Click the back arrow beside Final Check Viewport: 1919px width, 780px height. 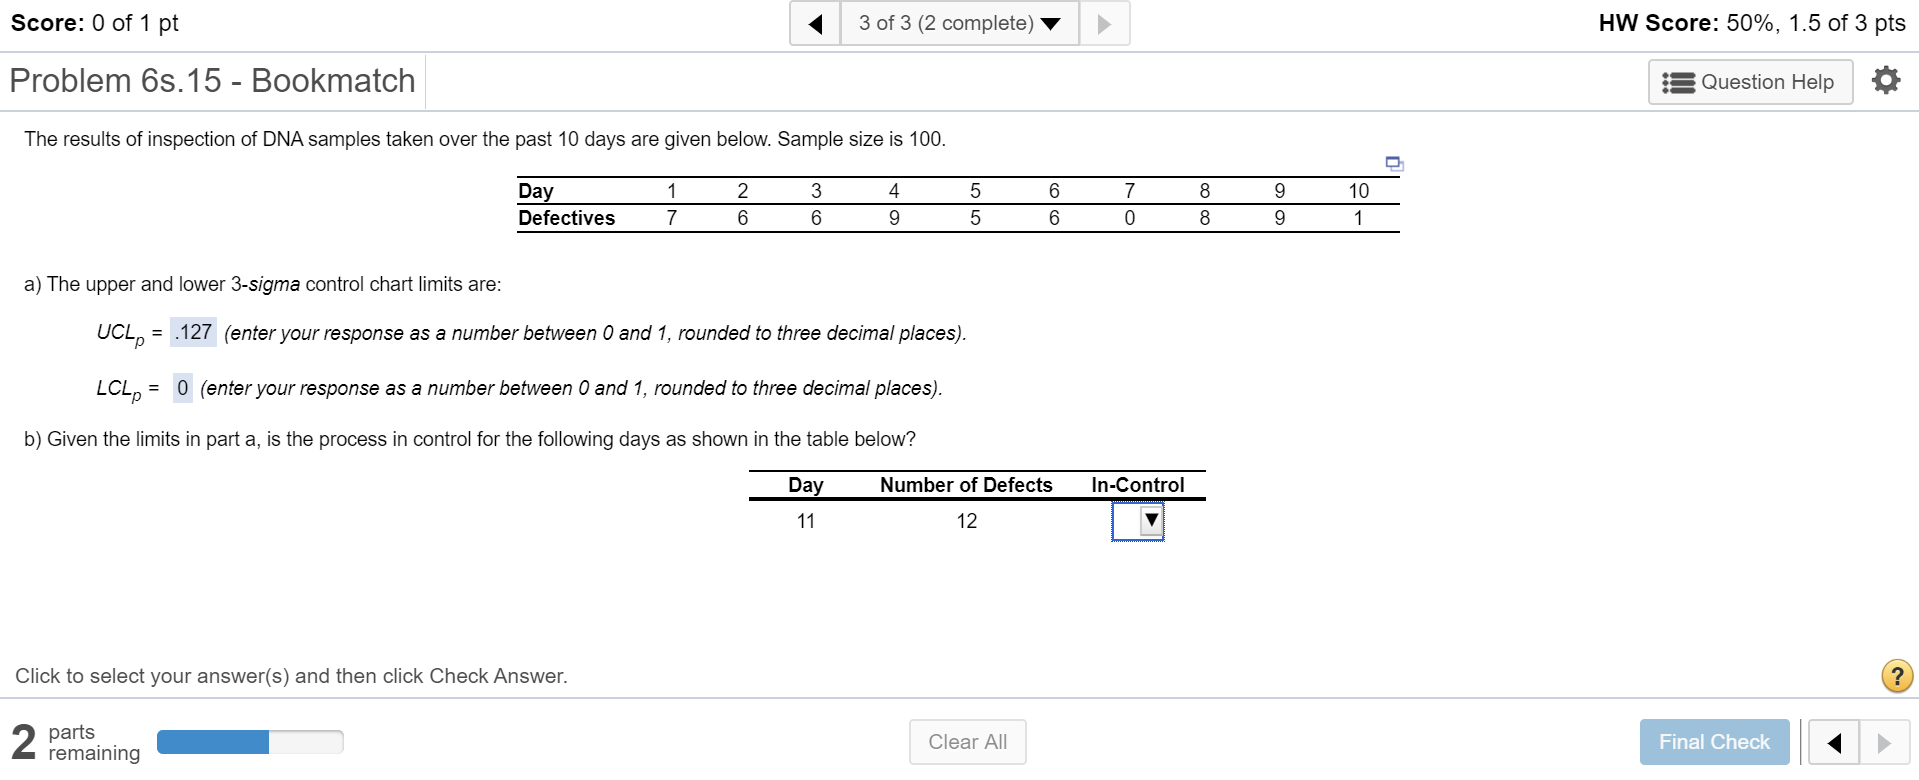point(1834,742)
